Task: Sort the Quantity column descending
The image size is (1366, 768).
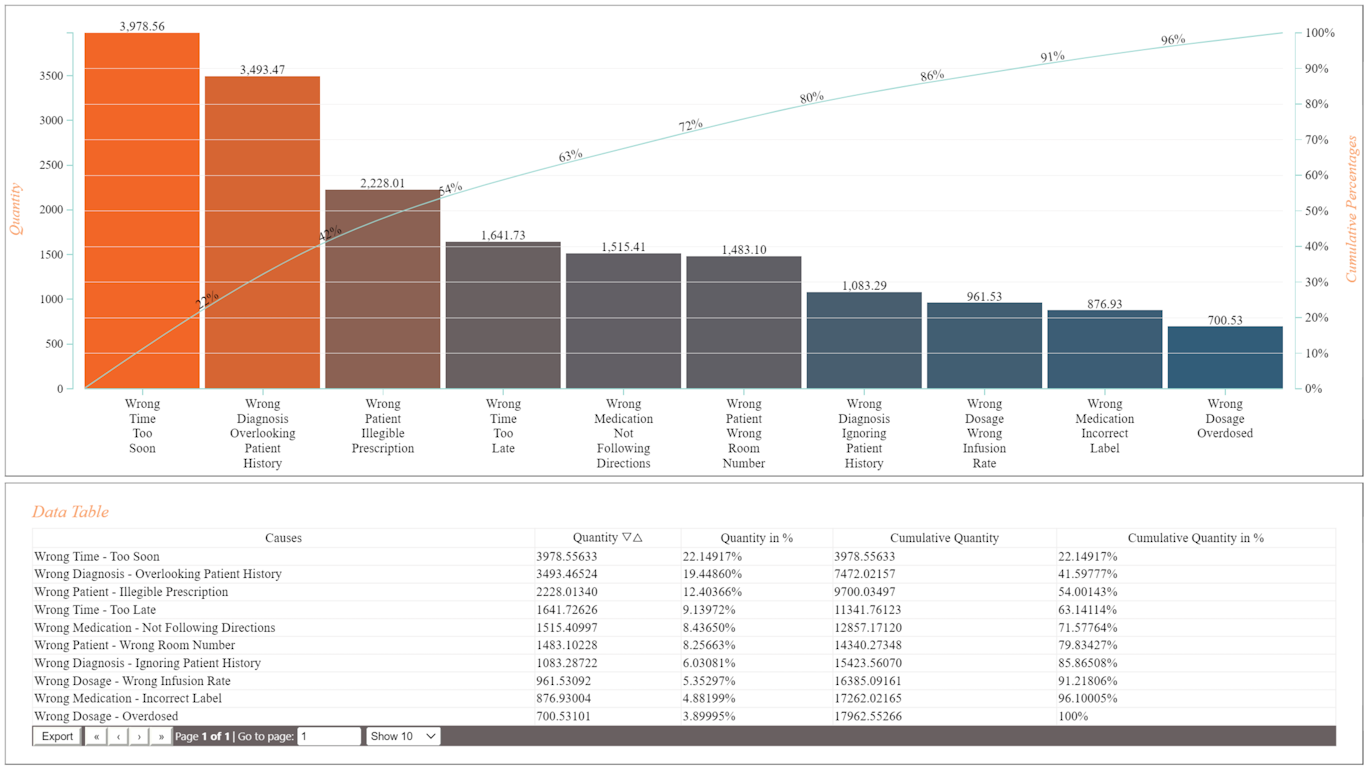Action: pyautogui.click(x=627, y=538)
